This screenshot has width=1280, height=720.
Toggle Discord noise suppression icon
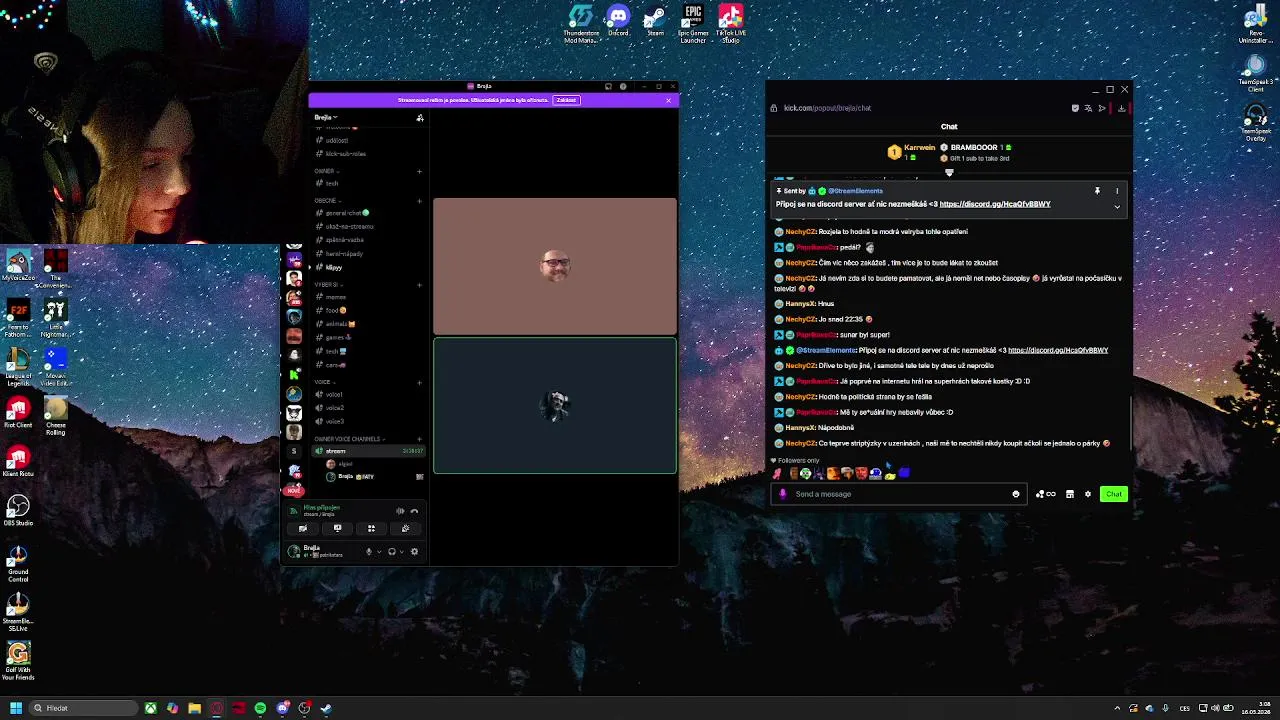400,511
